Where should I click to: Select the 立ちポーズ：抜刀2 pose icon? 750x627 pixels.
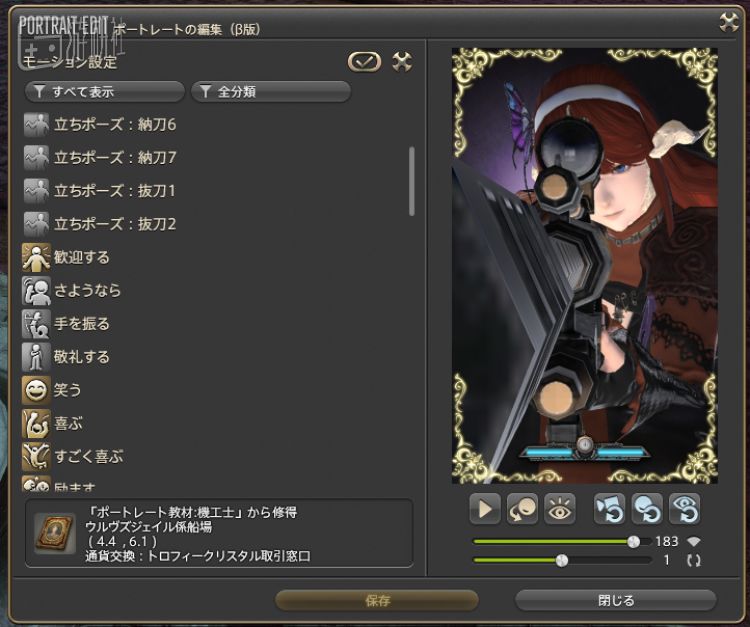[x=36, y=224]
